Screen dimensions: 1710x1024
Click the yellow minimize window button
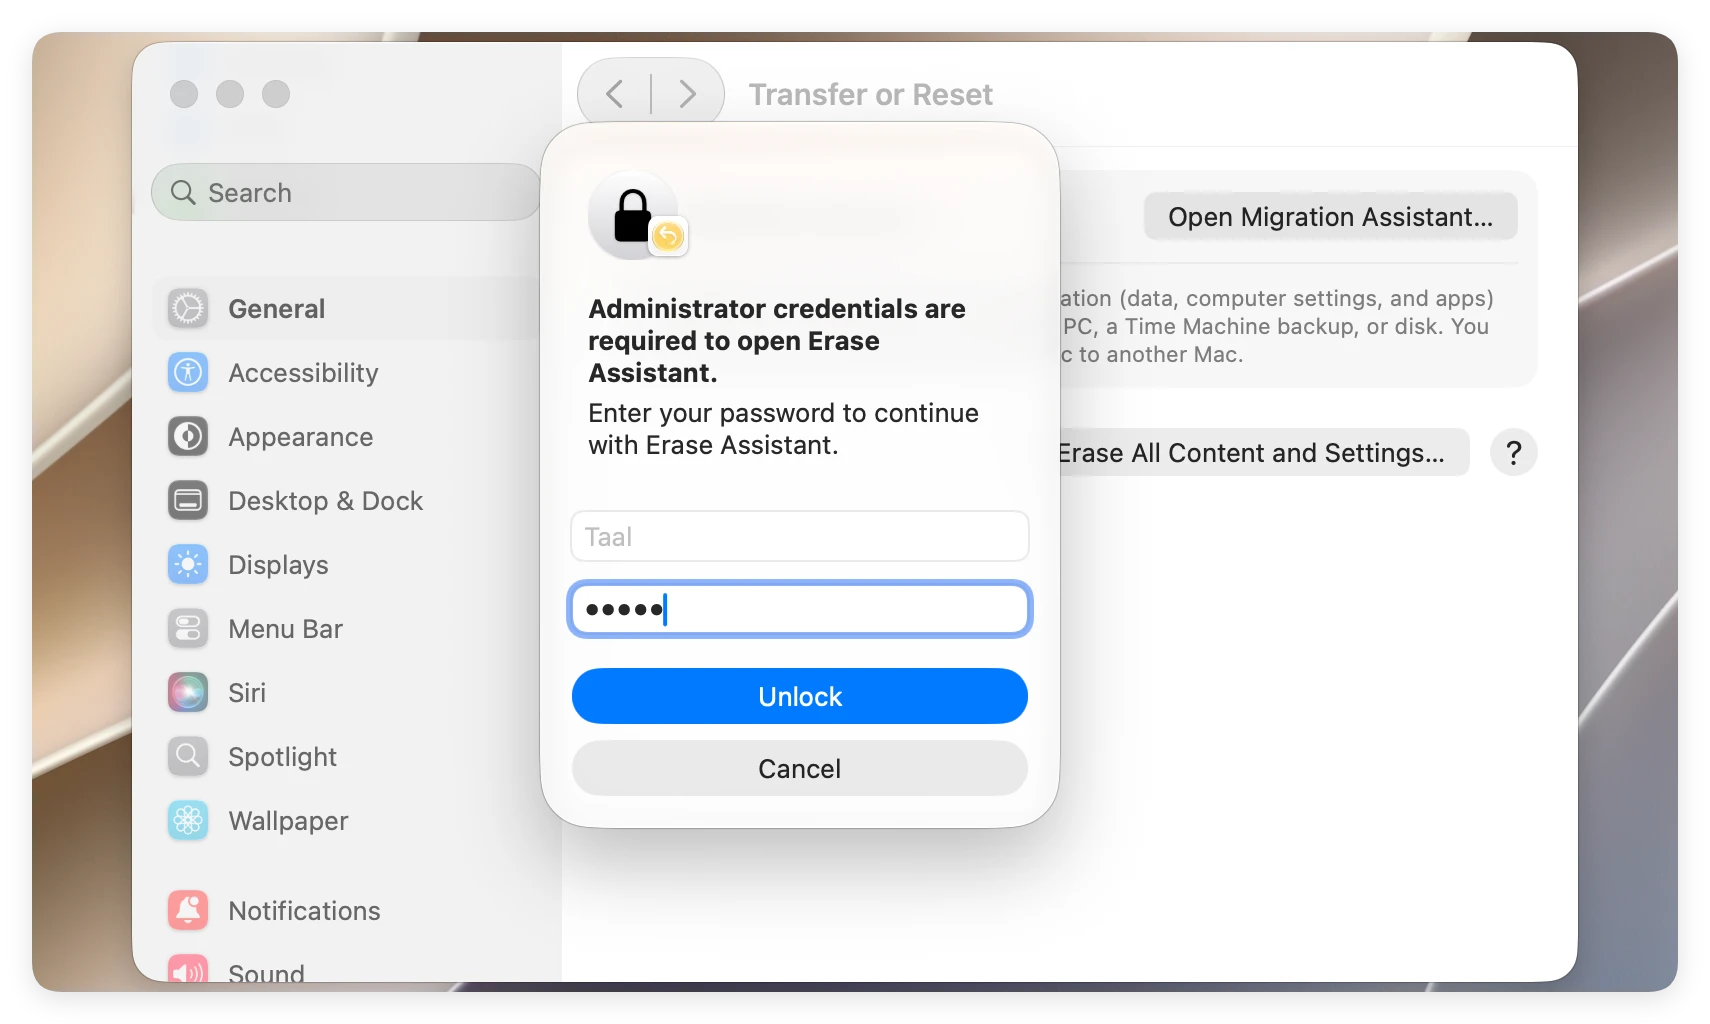pos(230,94)
